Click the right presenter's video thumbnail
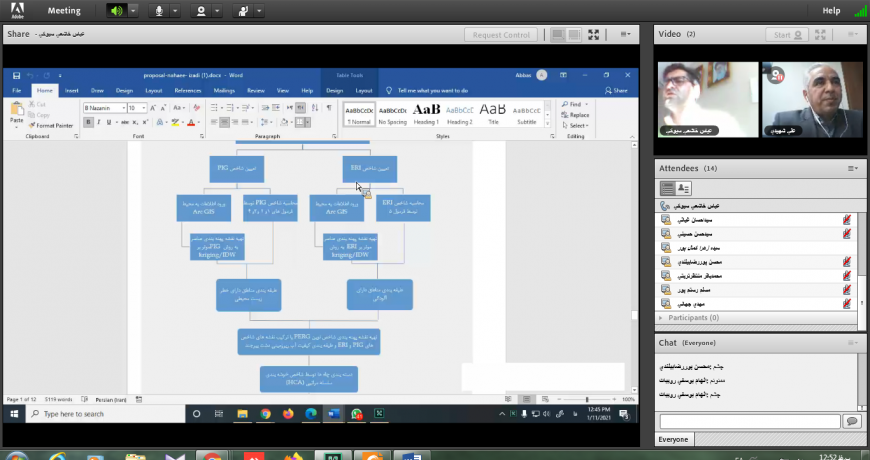The image size is (870, 460). (812, 99)
